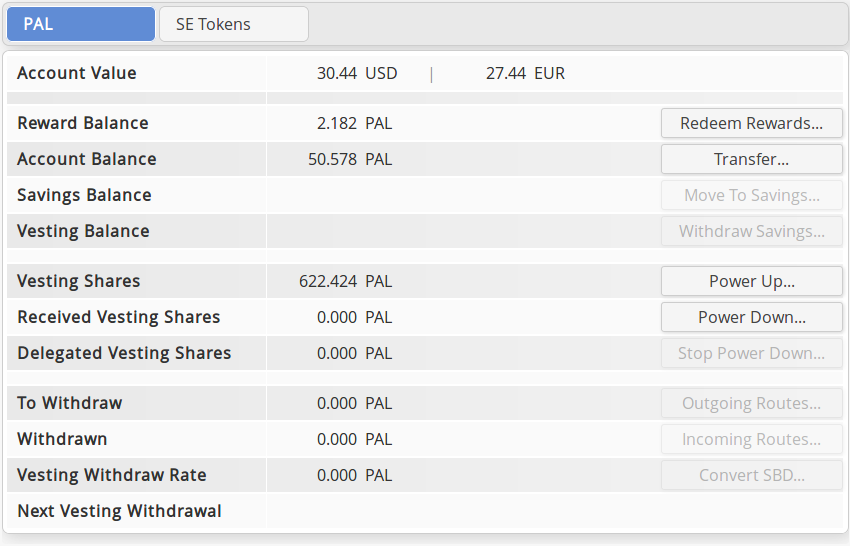Click the Received Vesting Shares label
This screenshot has height=546, width=850.
coord(119,317)
